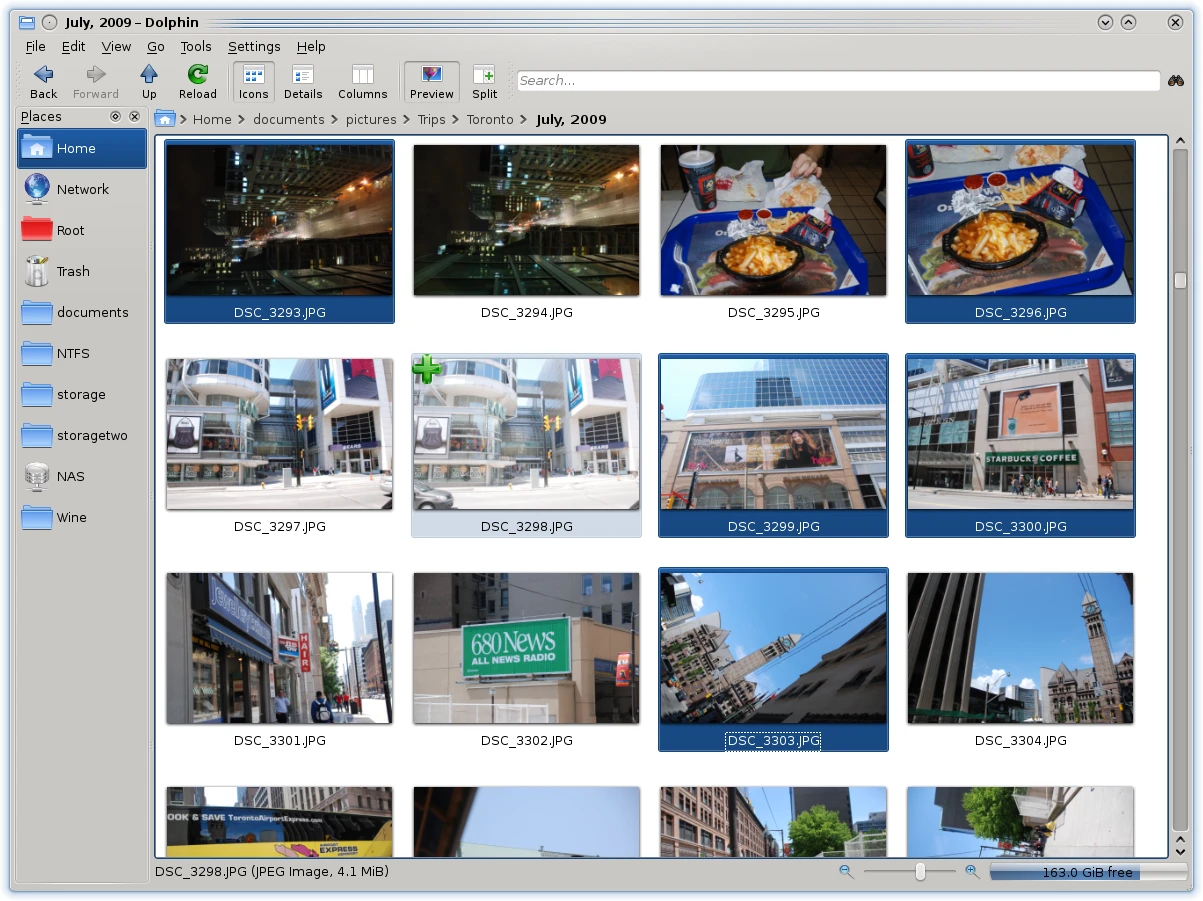Switch to Icons view mode
The image size is (1203, 901).
pyautogui.click(x=253, y=82)
